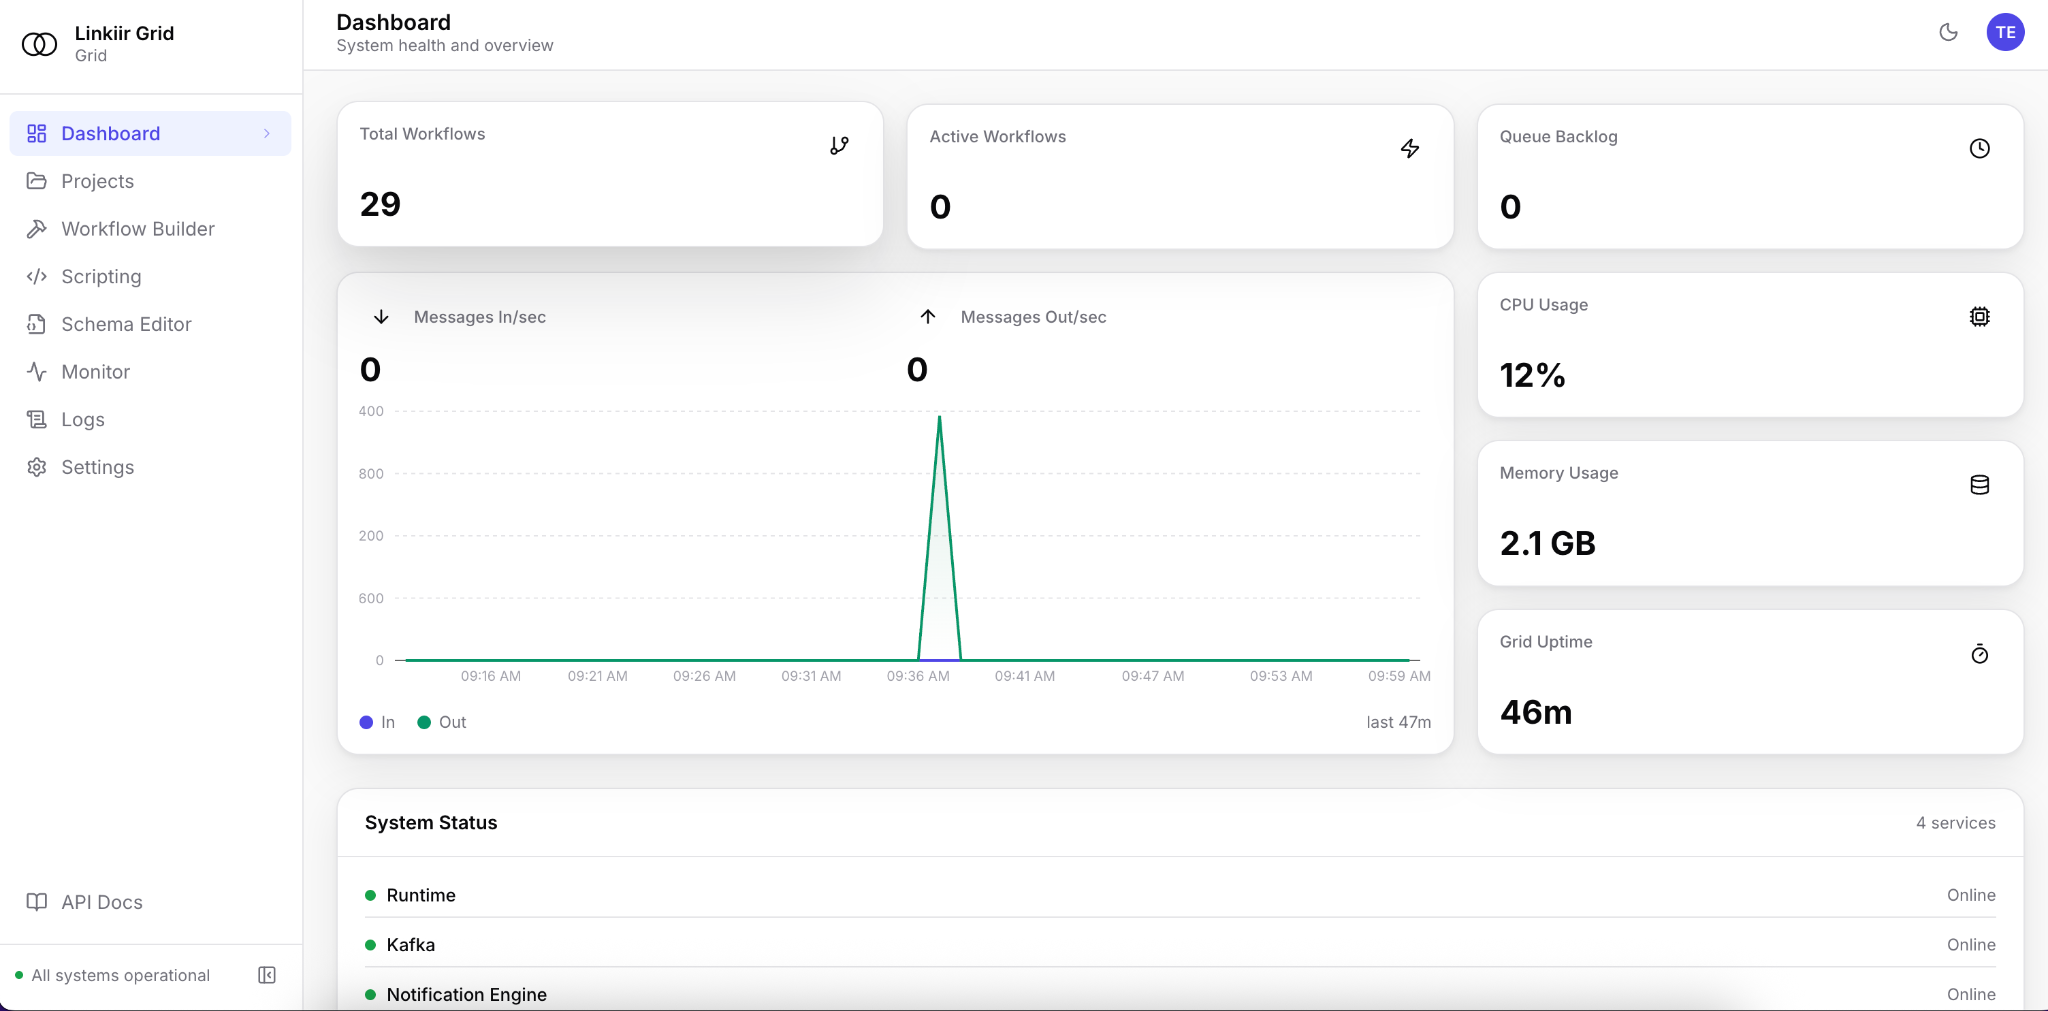The width and height of the screenshot is (2048, 1011).
Task: Click the API Docs book icon
Action: click(x=37, y=902)
